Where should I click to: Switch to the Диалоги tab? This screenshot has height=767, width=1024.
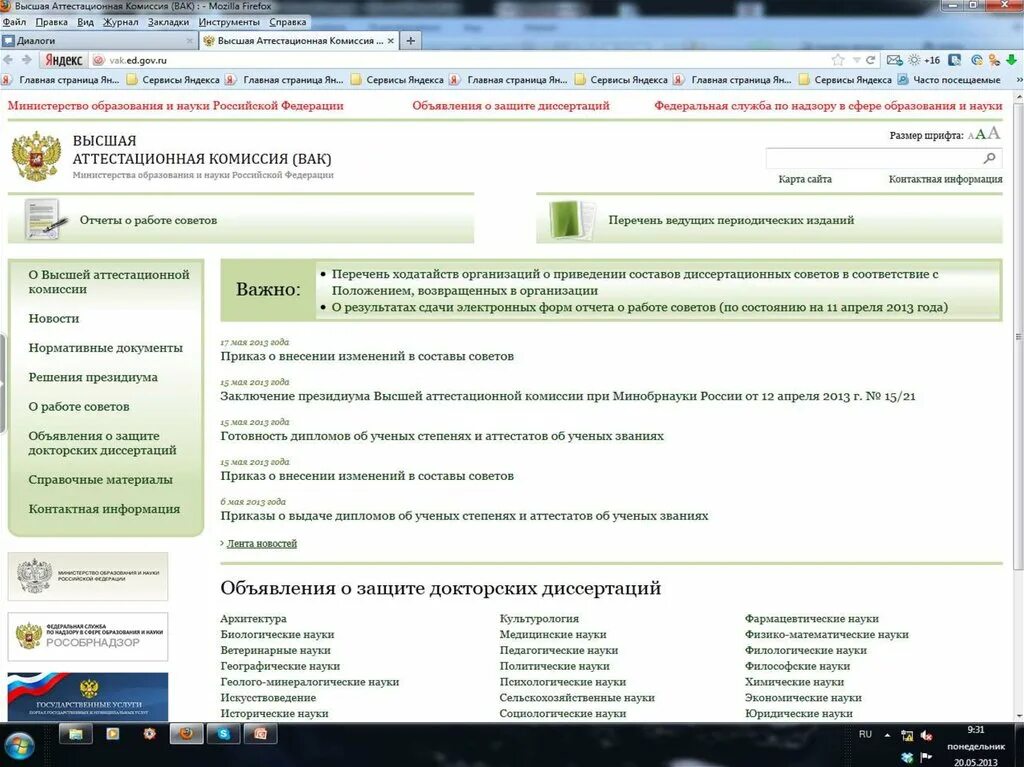(98, 41)
